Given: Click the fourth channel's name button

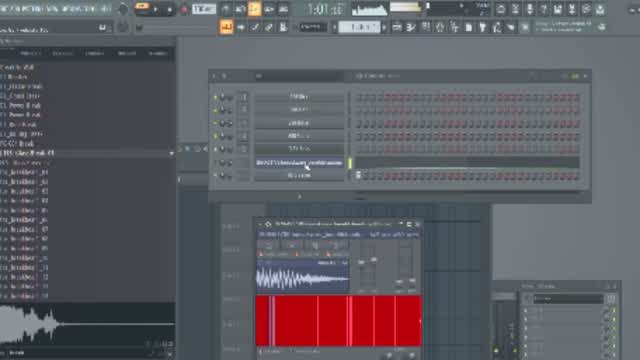Looking at the screenshot, I should pos(299,136).
